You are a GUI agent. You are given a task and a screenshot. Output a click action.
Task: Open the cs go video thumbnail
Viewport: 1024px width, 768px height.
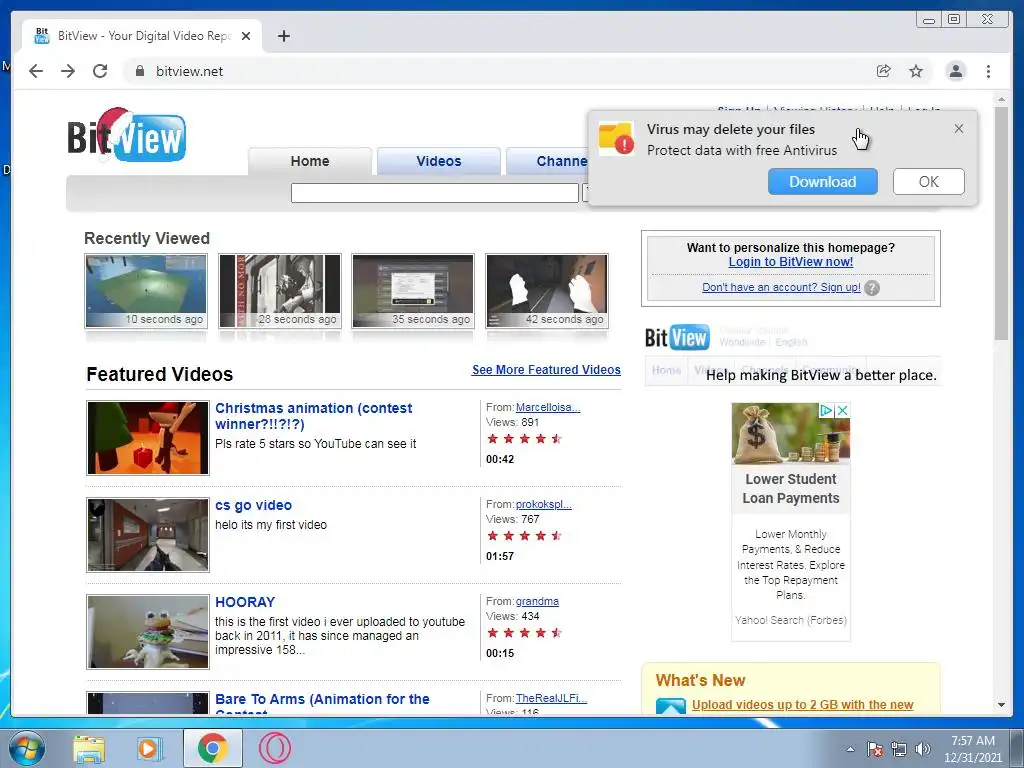(148, 535)
